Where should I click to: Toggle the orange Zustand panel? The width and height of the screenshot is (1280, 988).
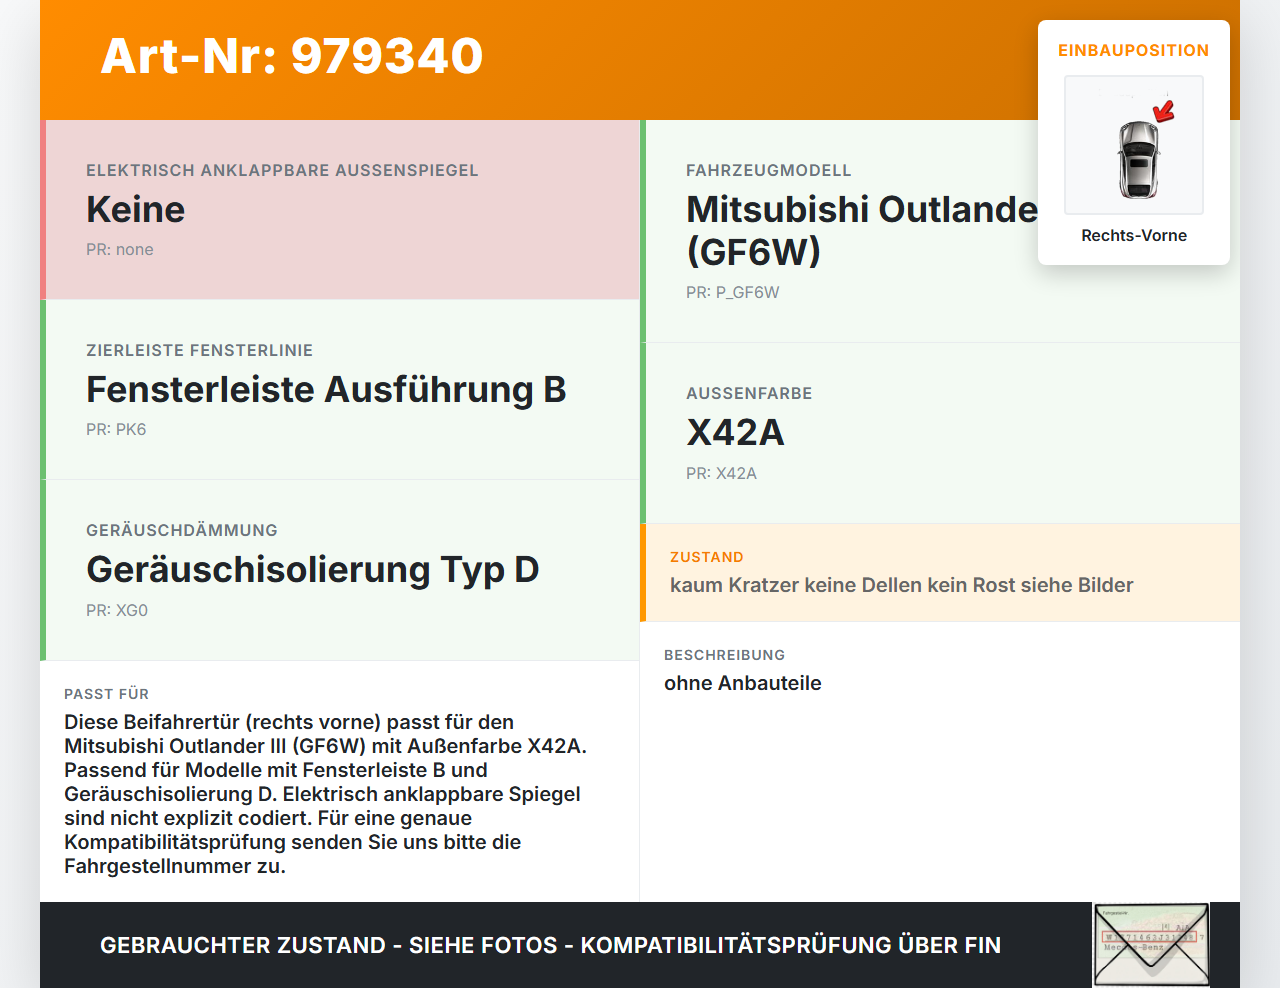click(940, 572)
